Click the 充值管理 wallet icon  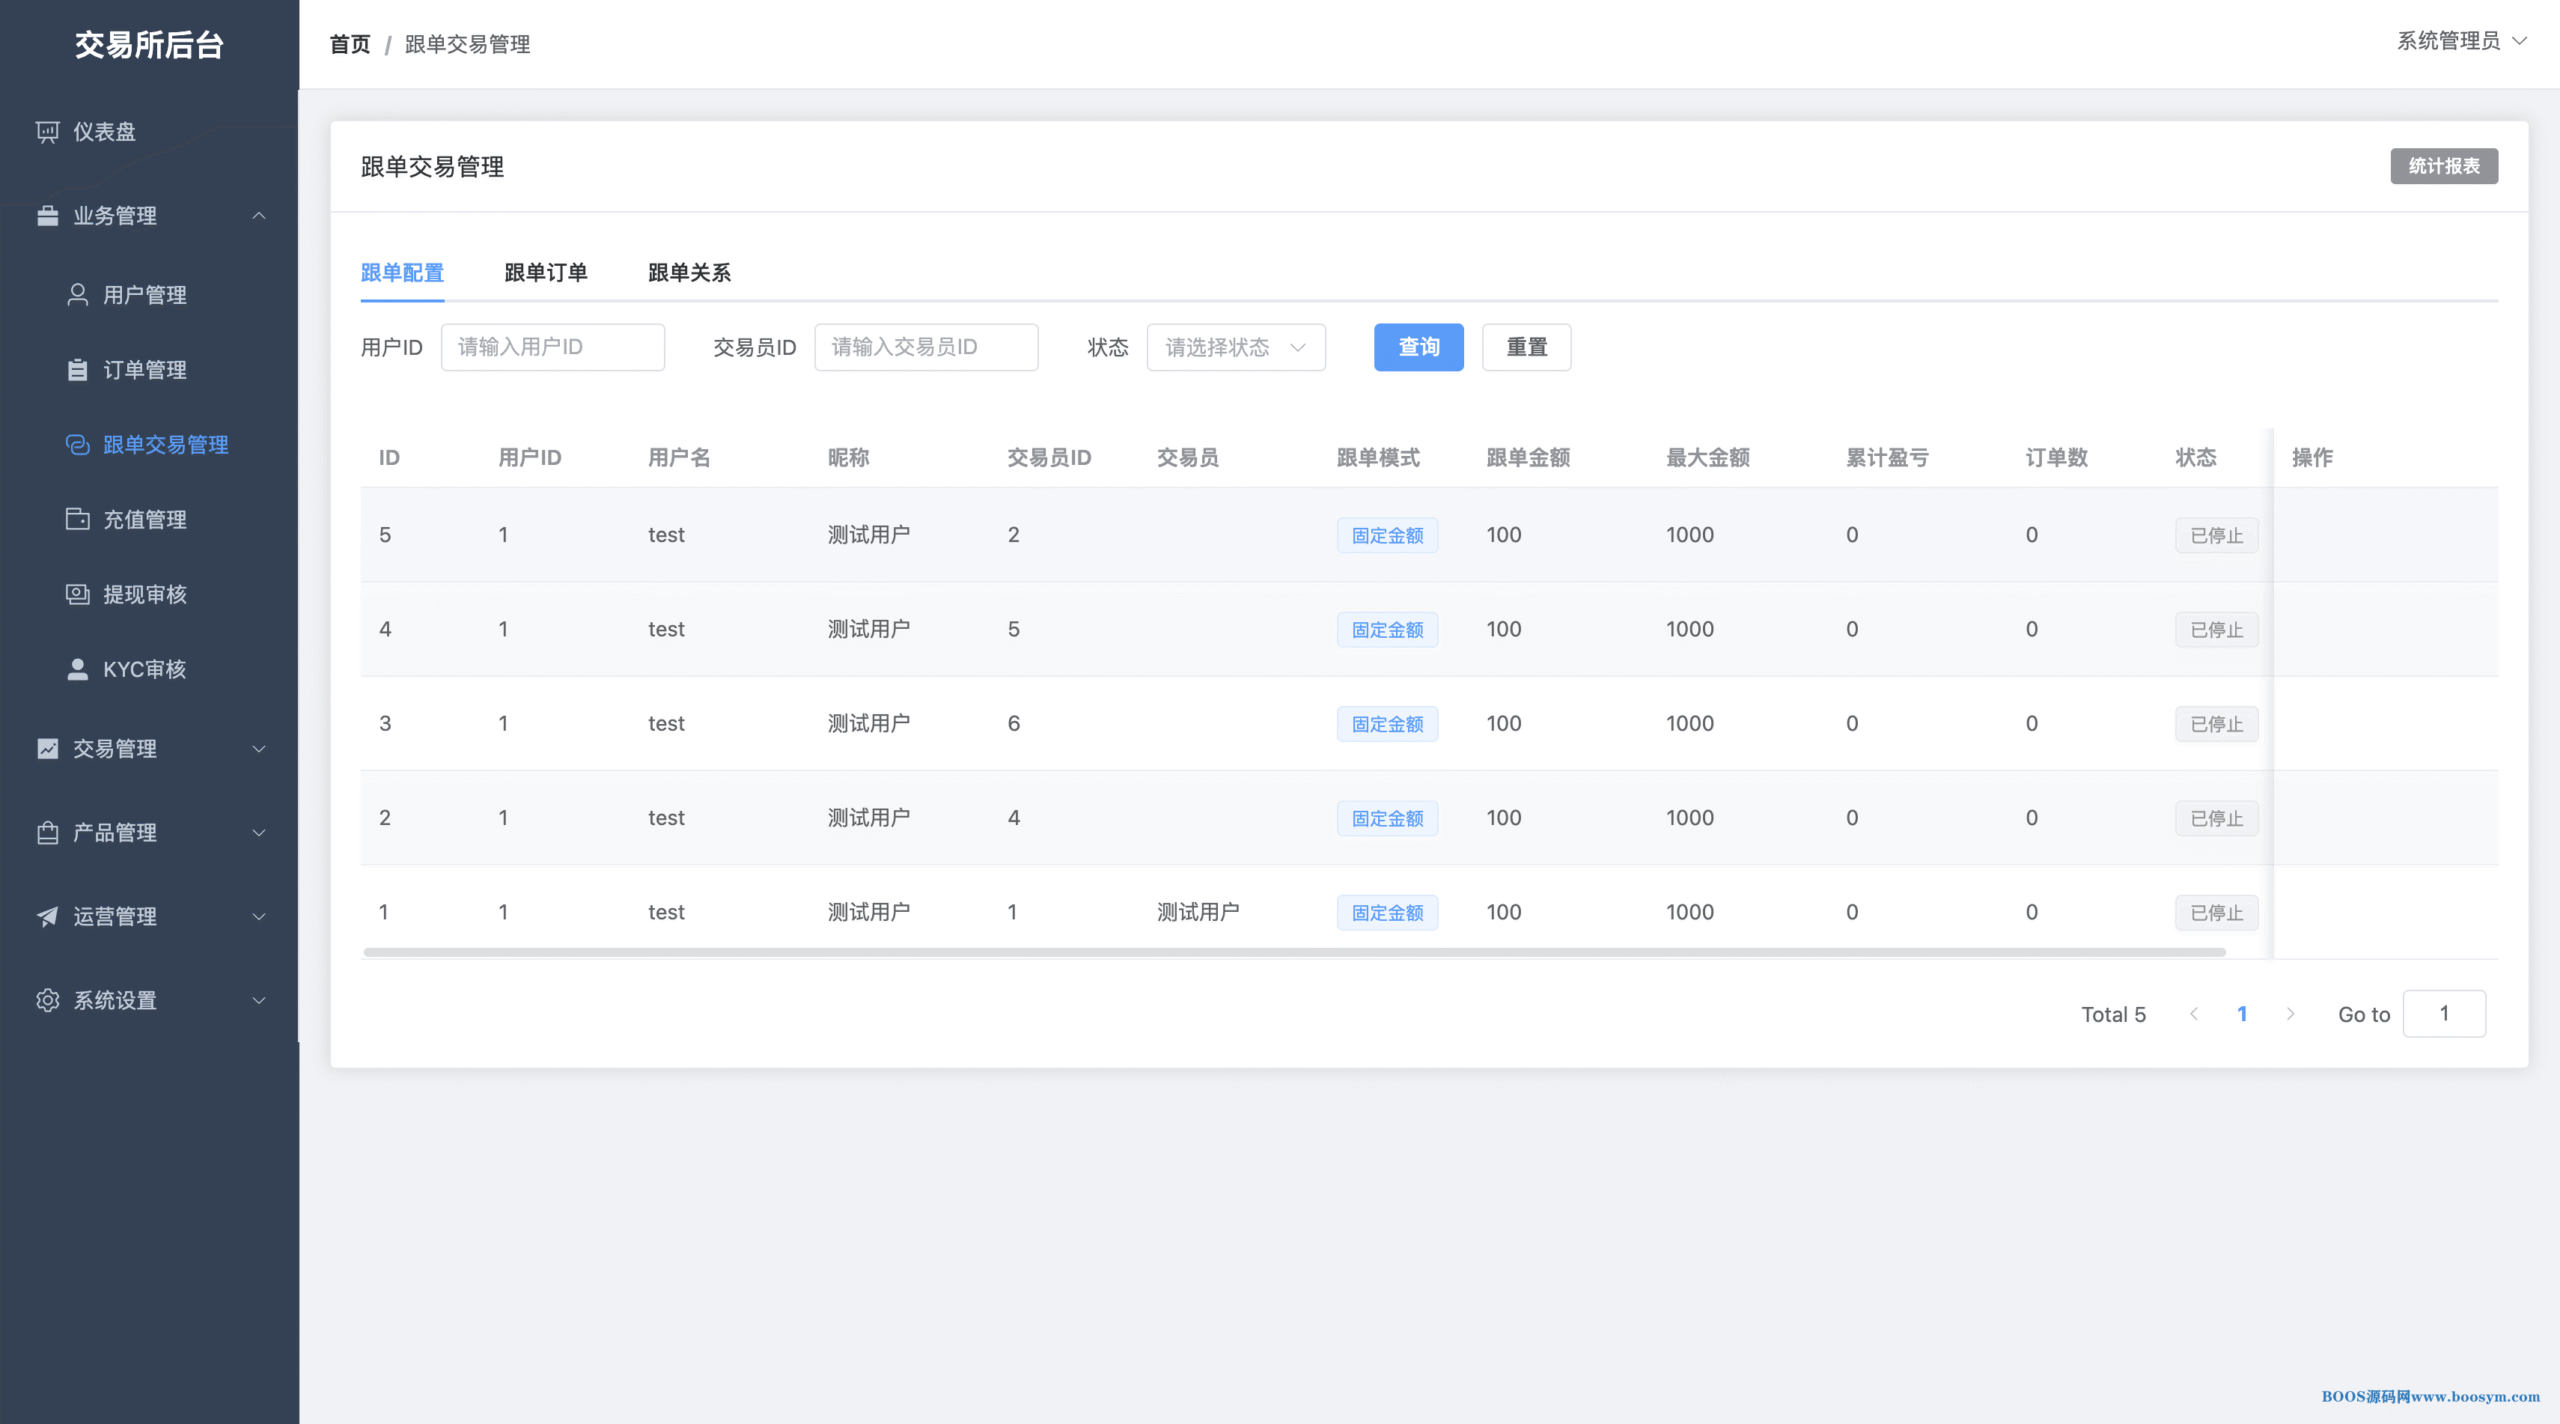click(x=77, y=519)
